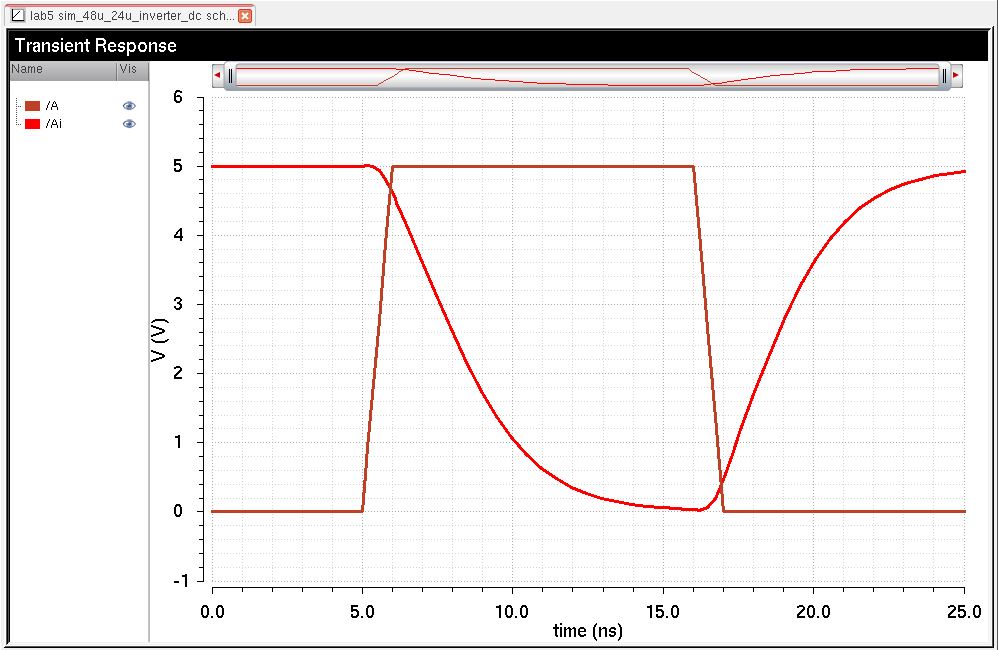The height and width of the screenshot is (650, 998).
Task: Click the Vis column header
Action: point(128,70)
